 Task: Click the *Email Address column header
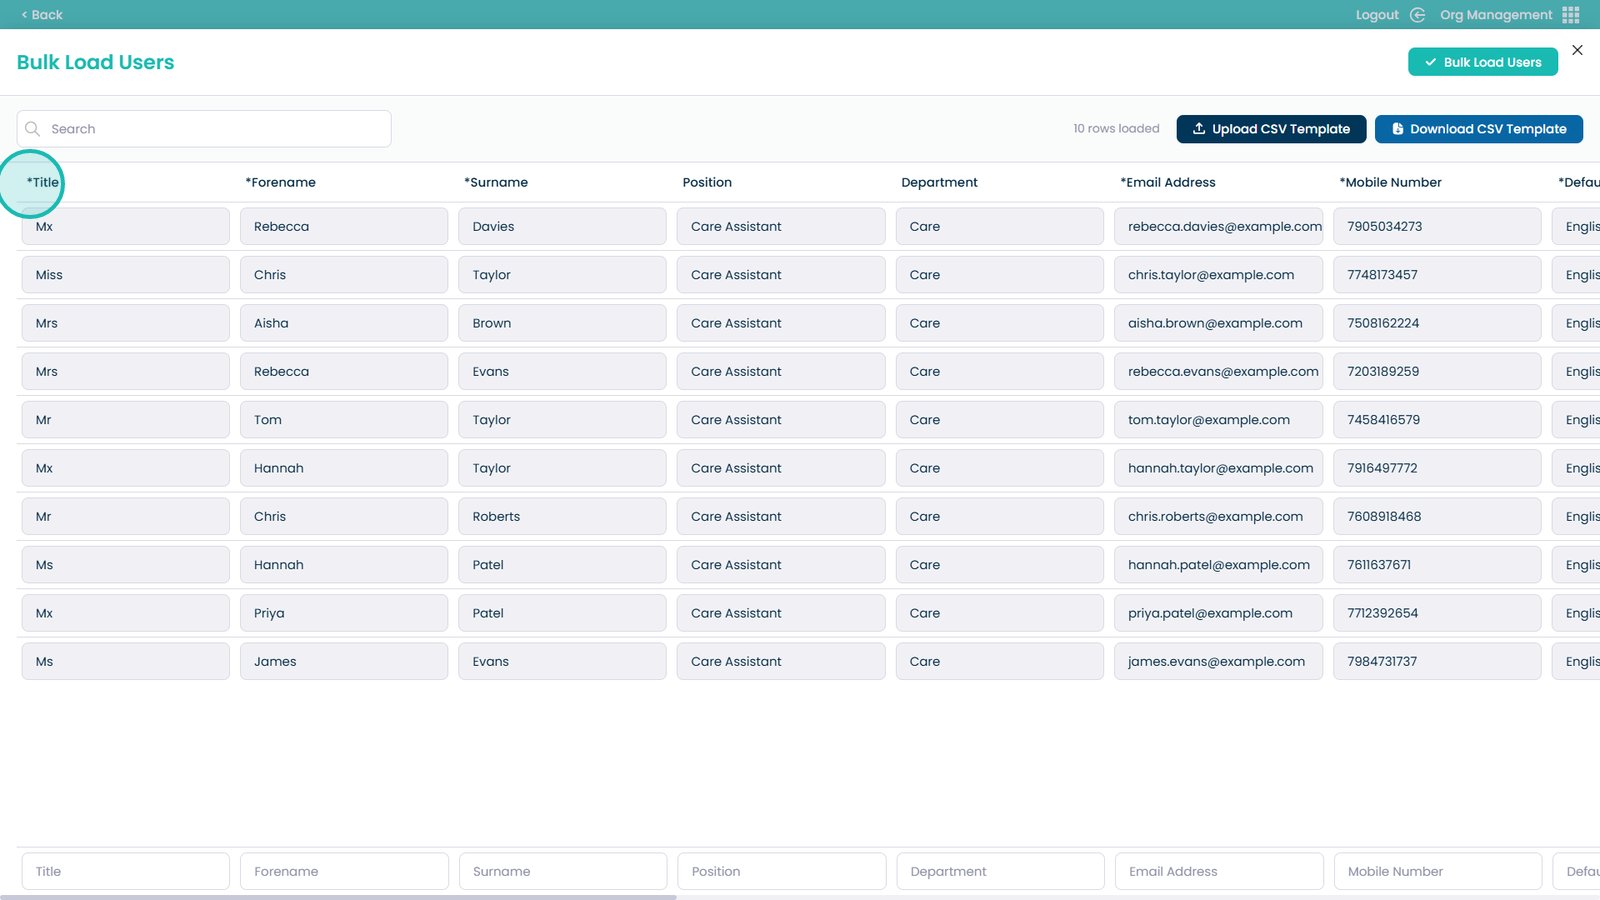pyautogui.click(x=1168, y=182)
